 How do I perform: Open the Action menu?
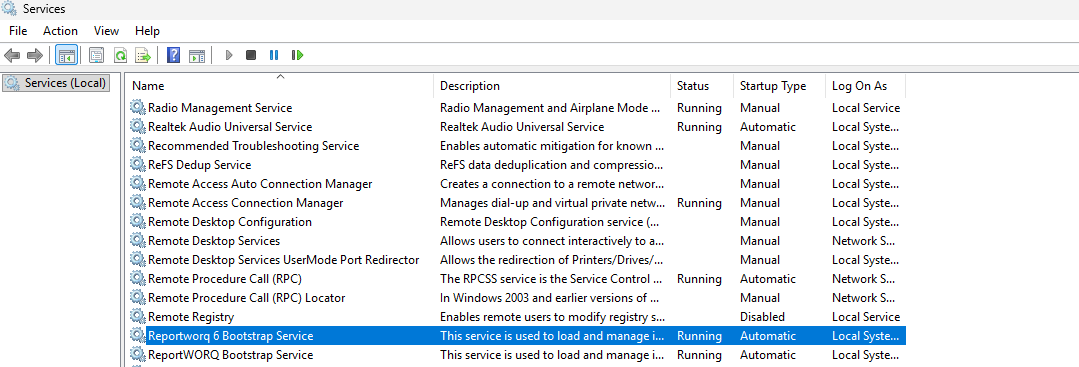coord(61,31)
